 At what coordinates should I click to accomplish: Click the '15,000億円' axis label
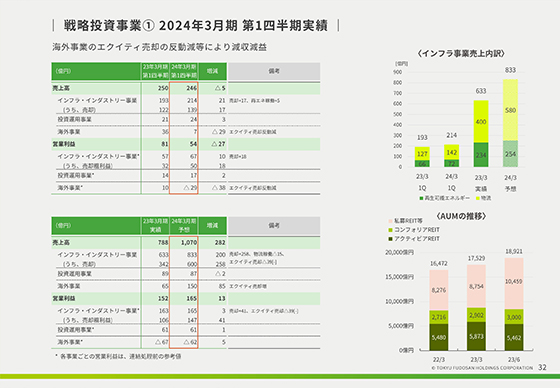point(399,277)
